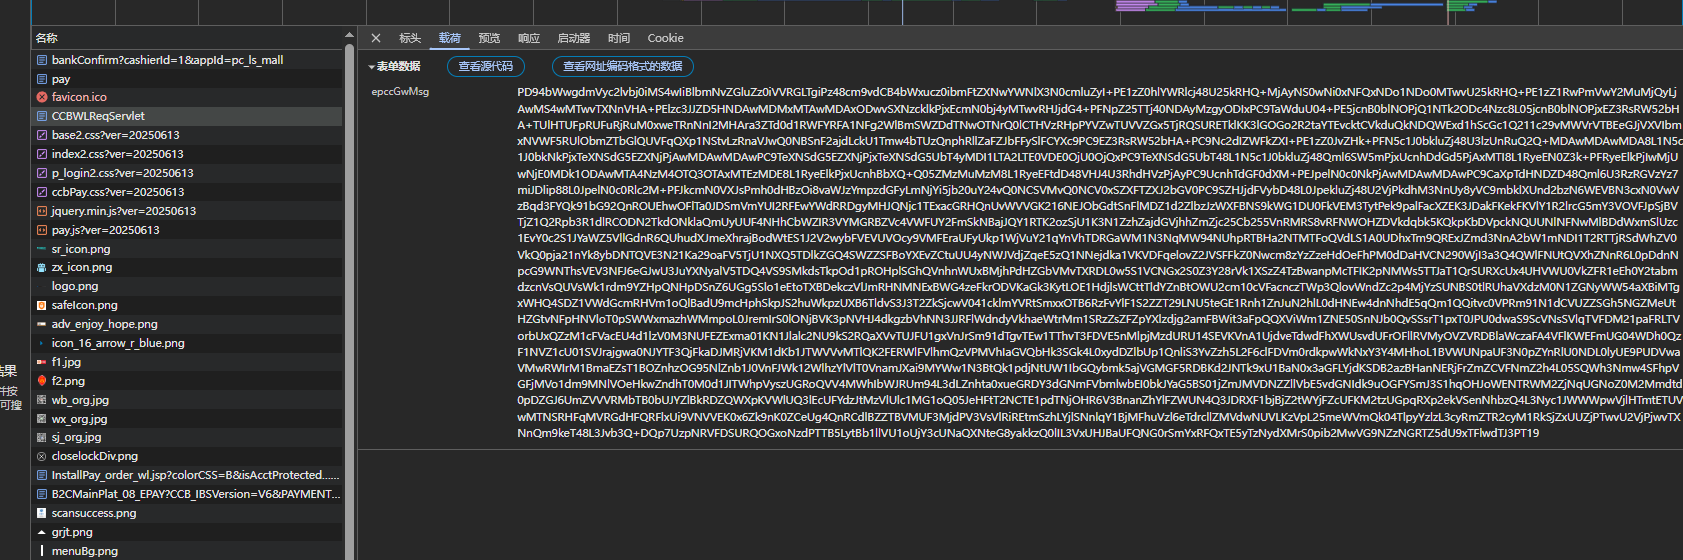Image resolution: width=1683 pixels, height=560 pixels.
Task: Click the image thumbnail of icon_16_arrow_r_blue.png
Action: (x=42, y=343)
